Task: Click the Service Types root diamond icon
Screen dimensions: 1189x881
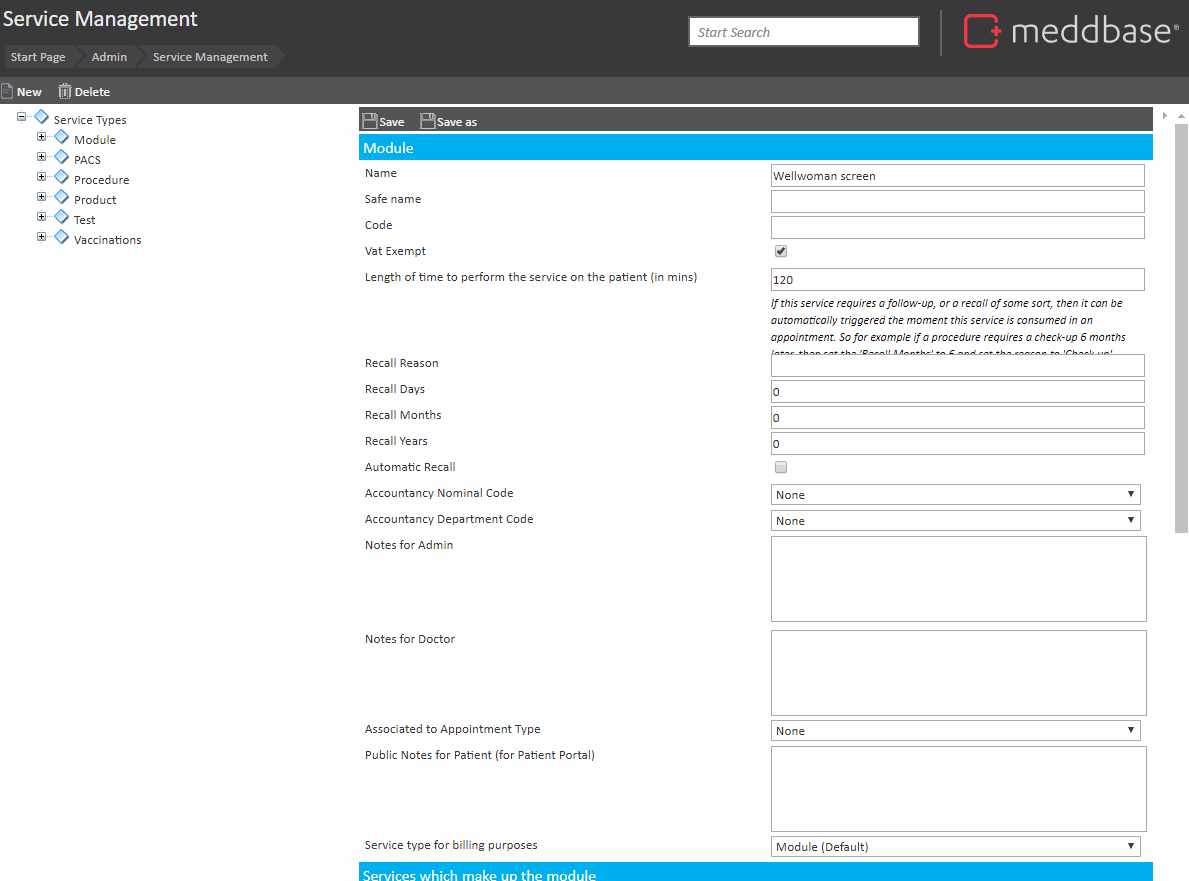Action: [x=41, y=117]
